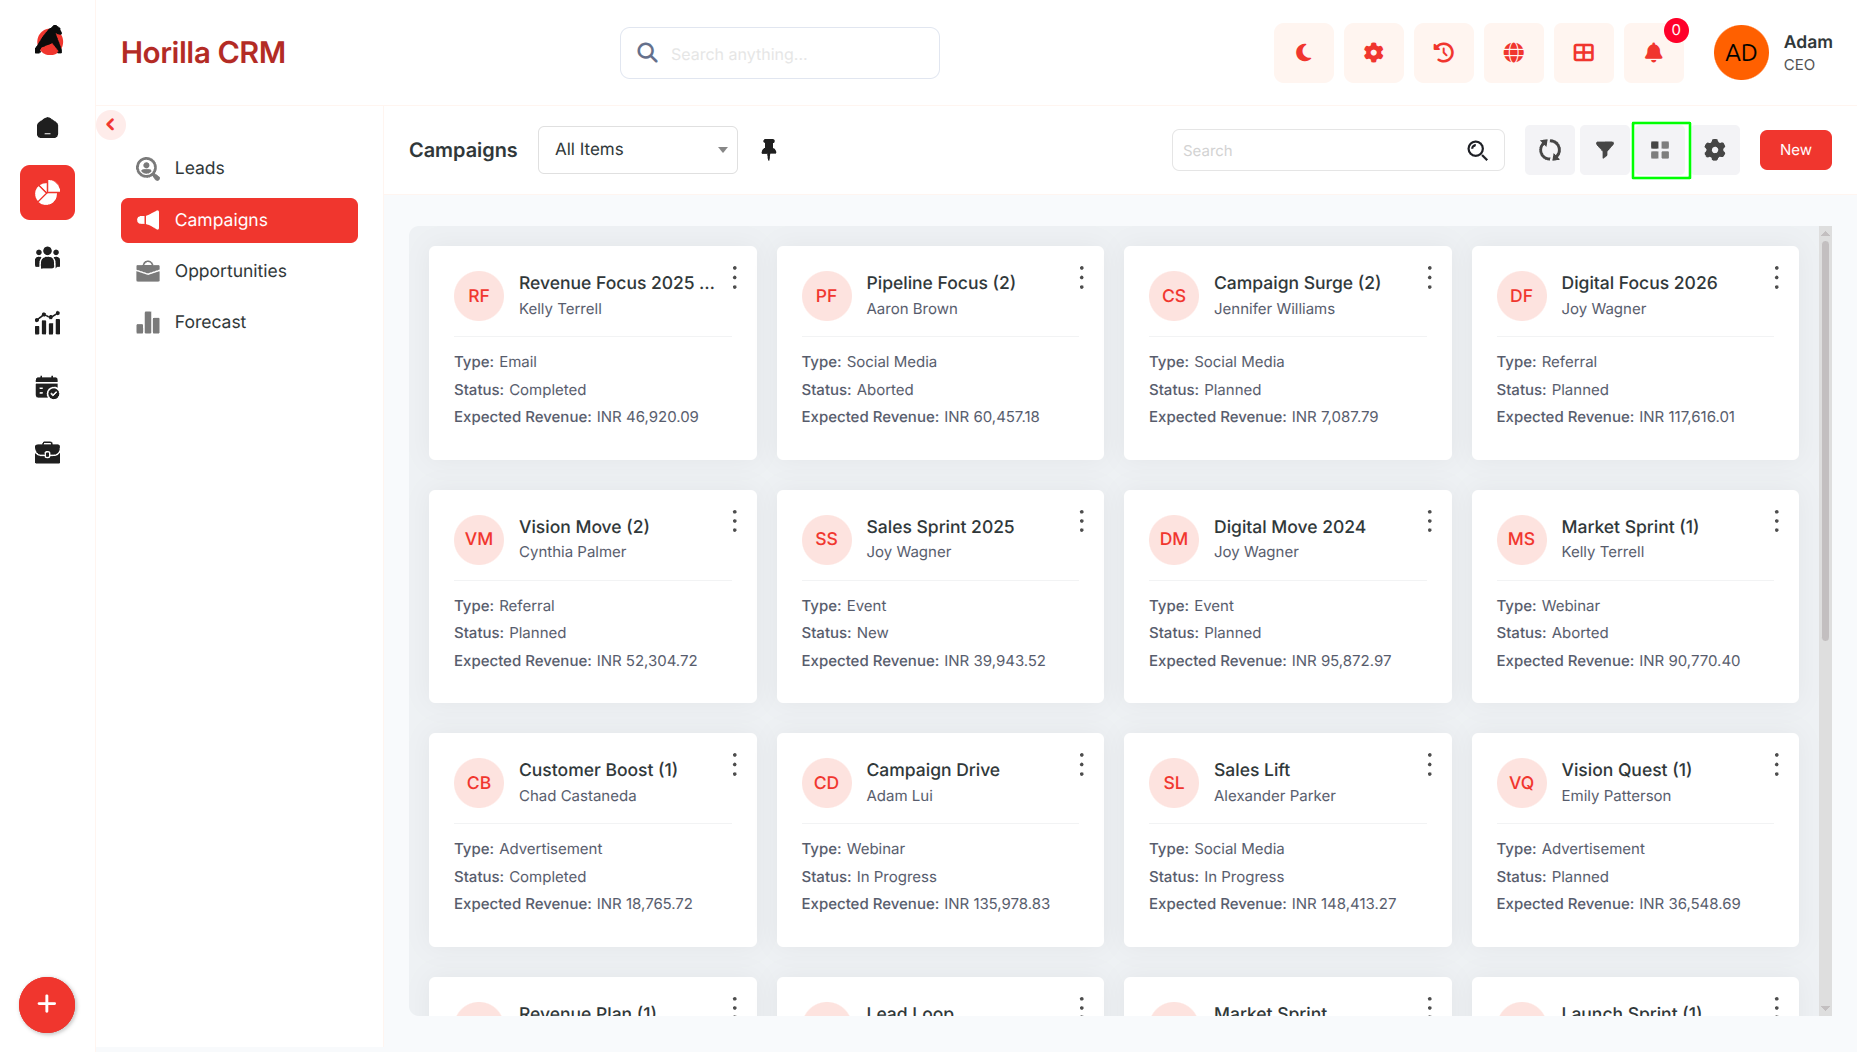The width and height of the screenshot is (1857, 1052).
Task: Click the global Search anything field
Action: (x=780, y=53)
